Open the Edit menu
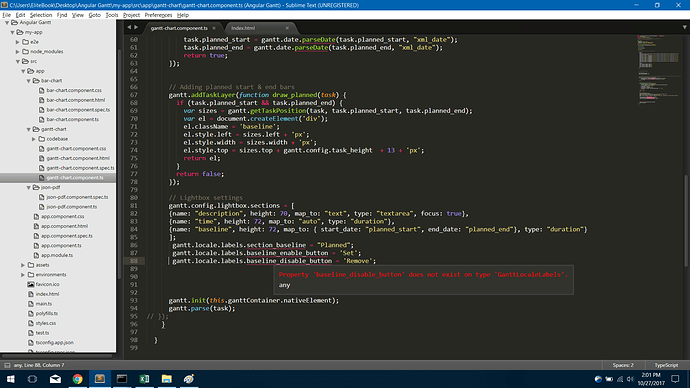The width and height of the screenshot is (690, 388). click(x=20, y=15)
